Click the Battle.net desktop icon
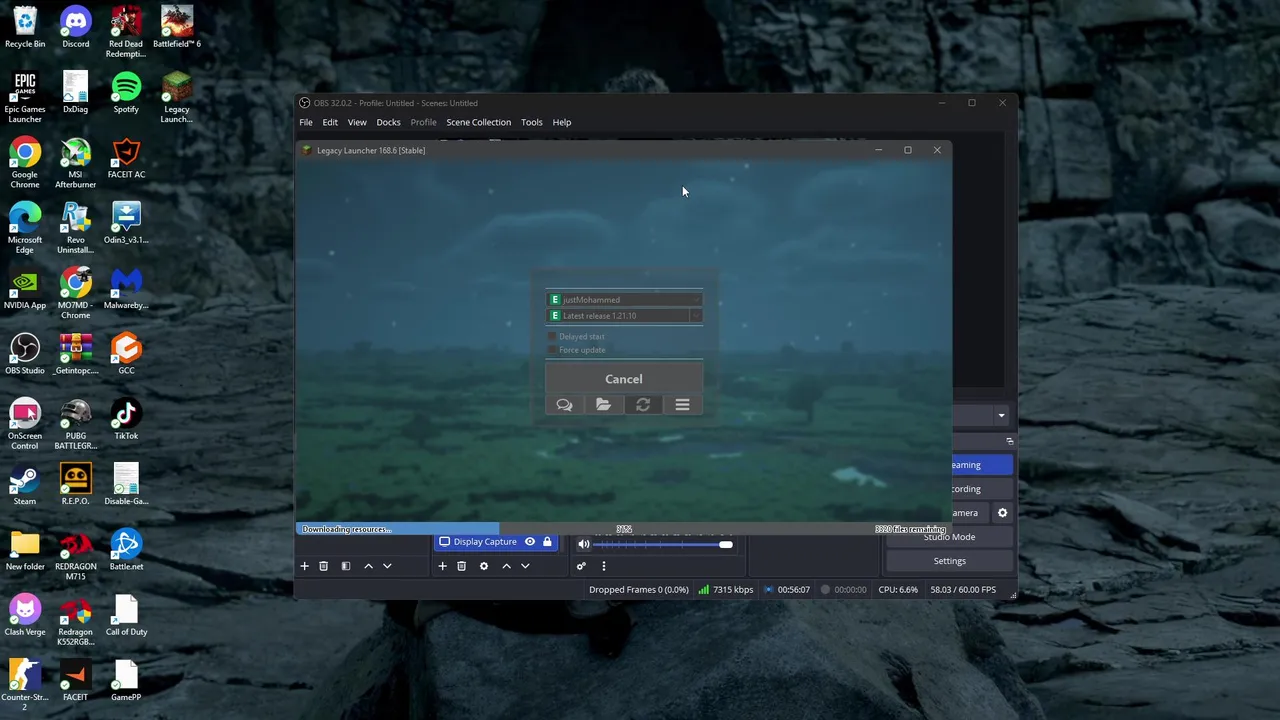The height and width of the screenshot is (720, 1280). tap(126, 550)
